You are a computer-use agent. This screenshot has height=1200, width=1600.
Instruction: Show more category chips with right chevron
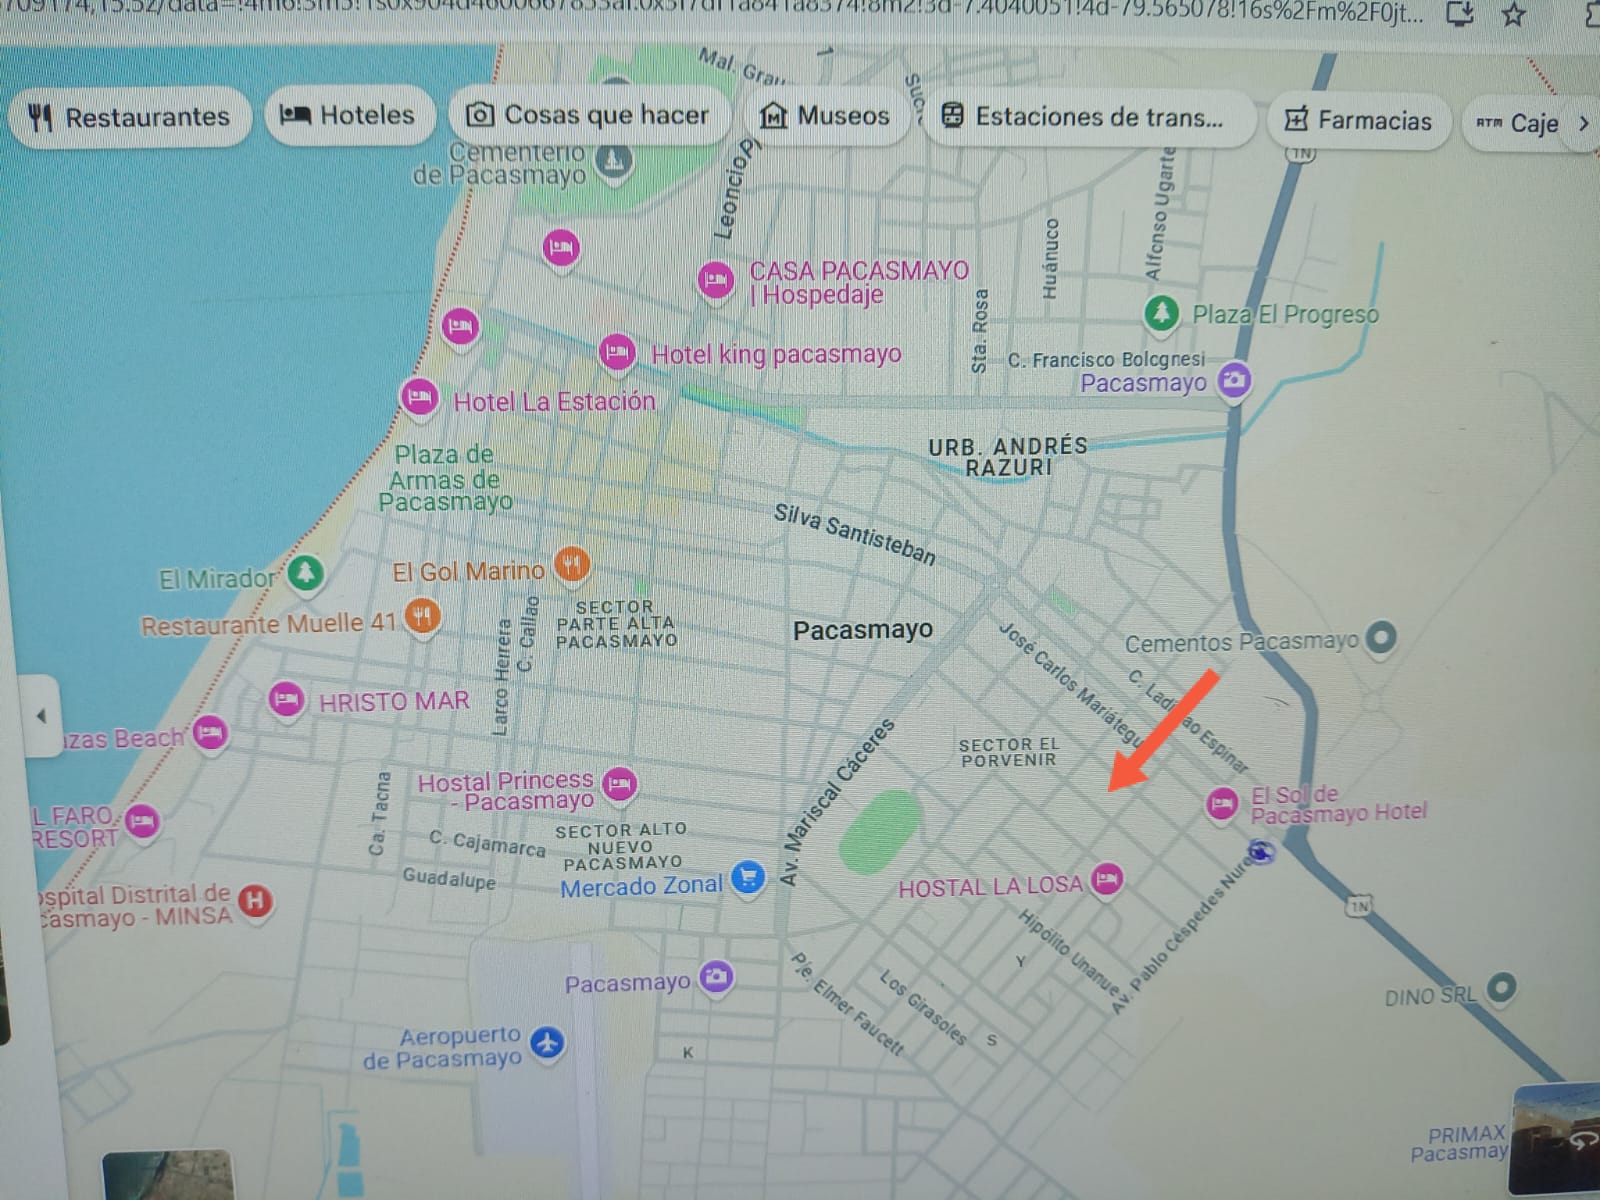[1583, 124]
